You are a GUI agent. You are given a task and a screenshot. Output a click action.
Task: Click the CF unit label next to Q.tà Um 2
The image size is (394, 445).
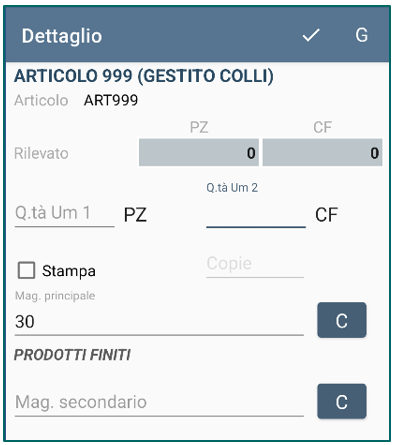click(x=326, y=215)
